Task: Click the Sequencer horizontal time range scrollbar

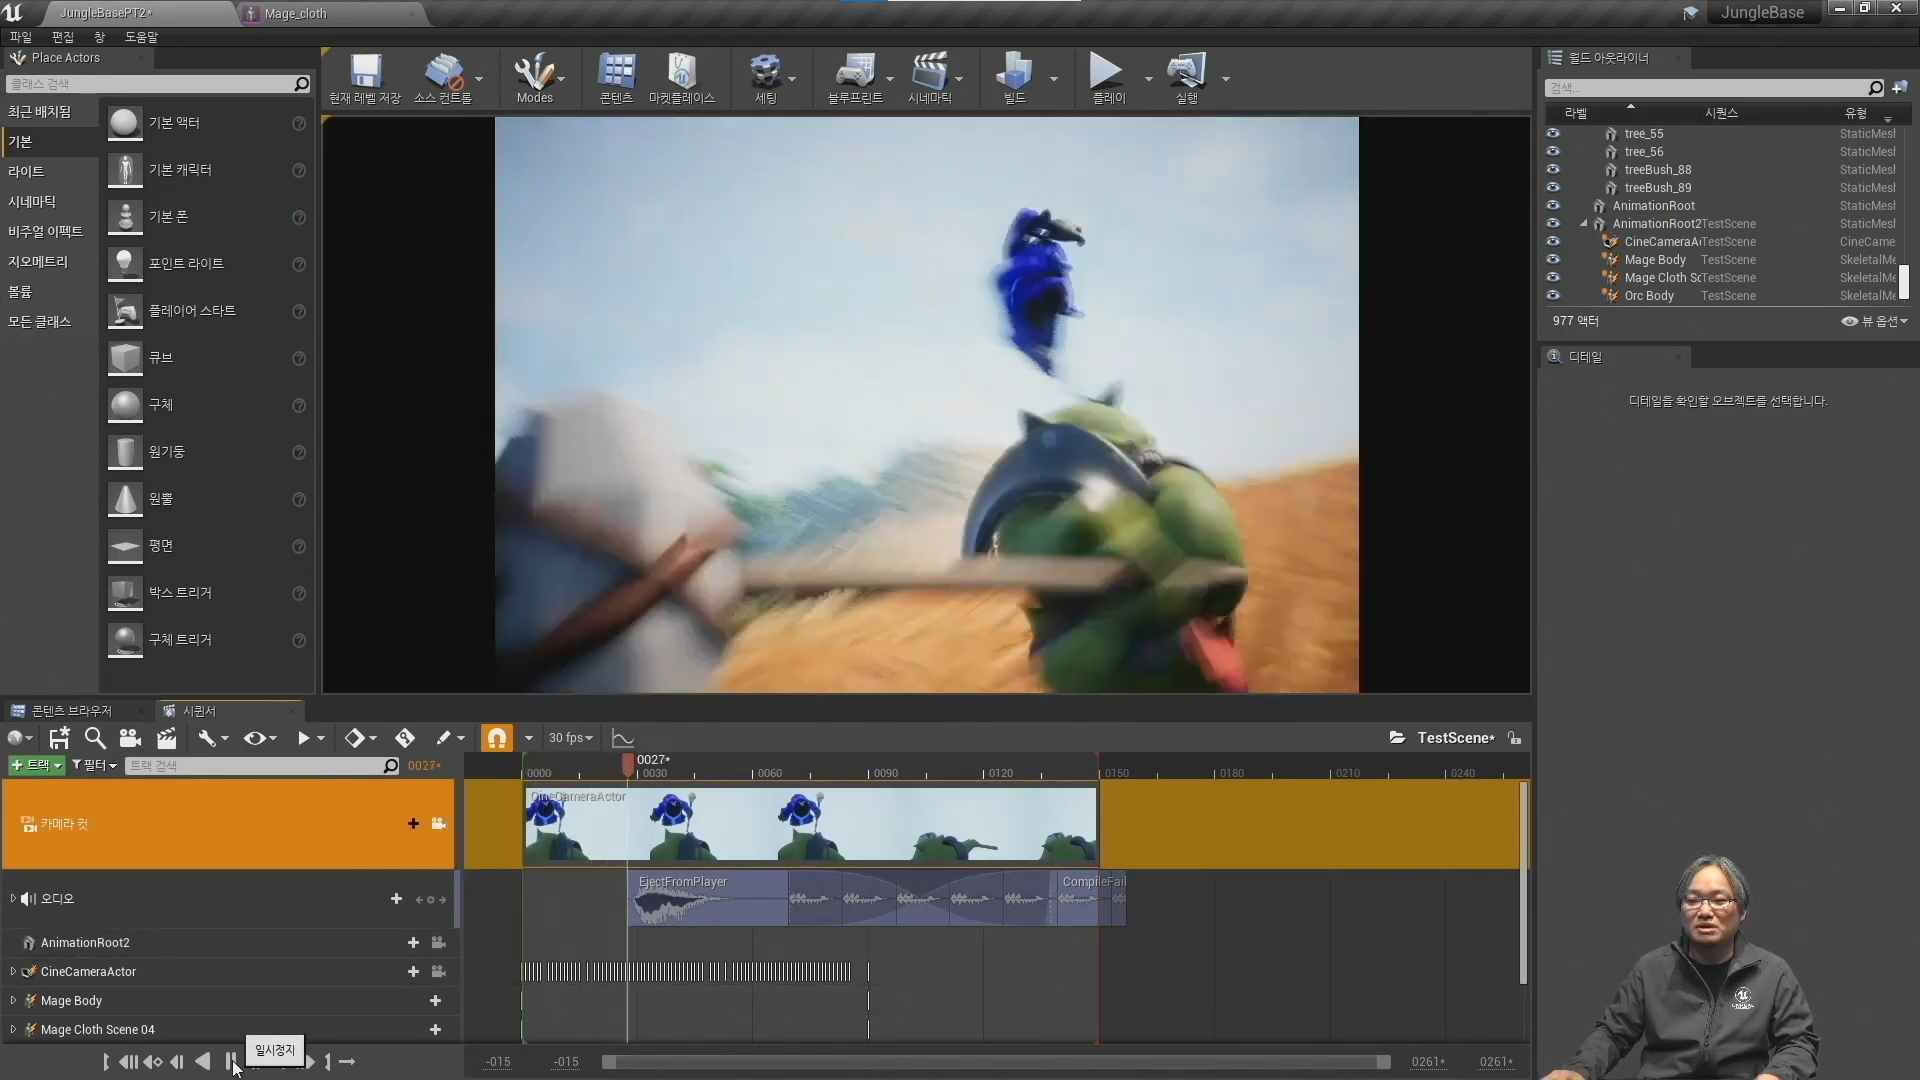Action: 995,1062
